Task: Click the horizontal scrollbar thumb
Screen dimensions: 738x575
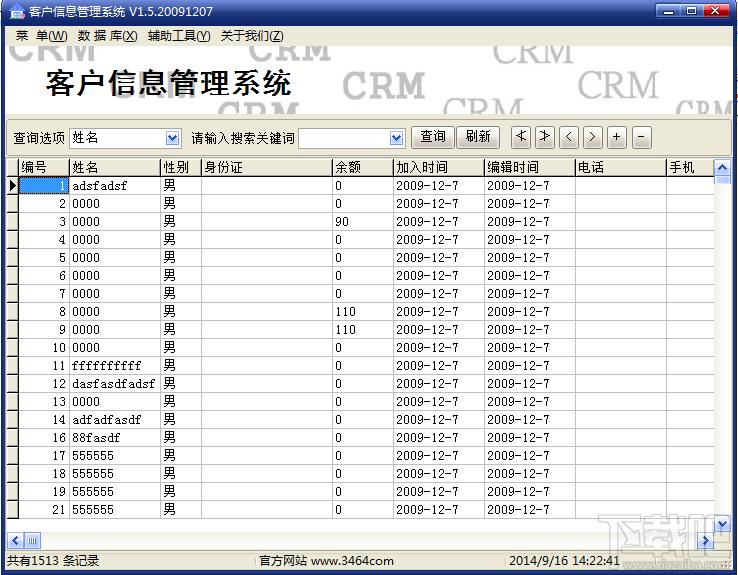Action: point(32,540)
